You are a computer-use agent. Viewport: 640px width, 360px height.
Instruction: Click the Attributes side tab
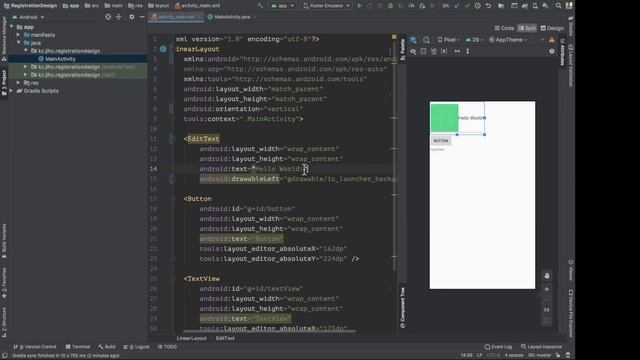pos(562,52)
